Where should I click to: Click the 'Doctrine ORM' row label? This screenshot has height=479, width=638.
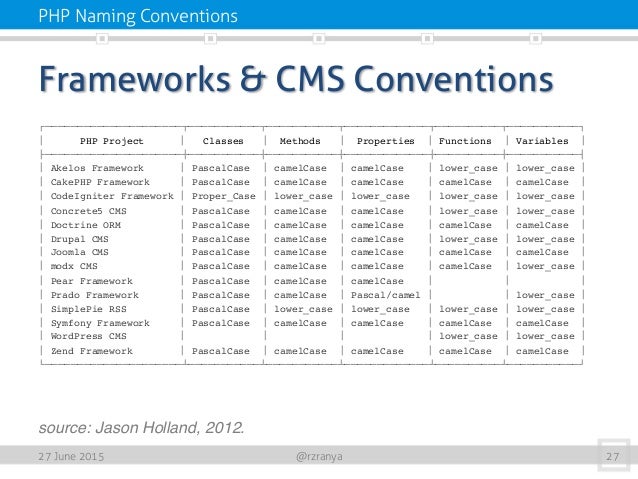pos(86,225)
